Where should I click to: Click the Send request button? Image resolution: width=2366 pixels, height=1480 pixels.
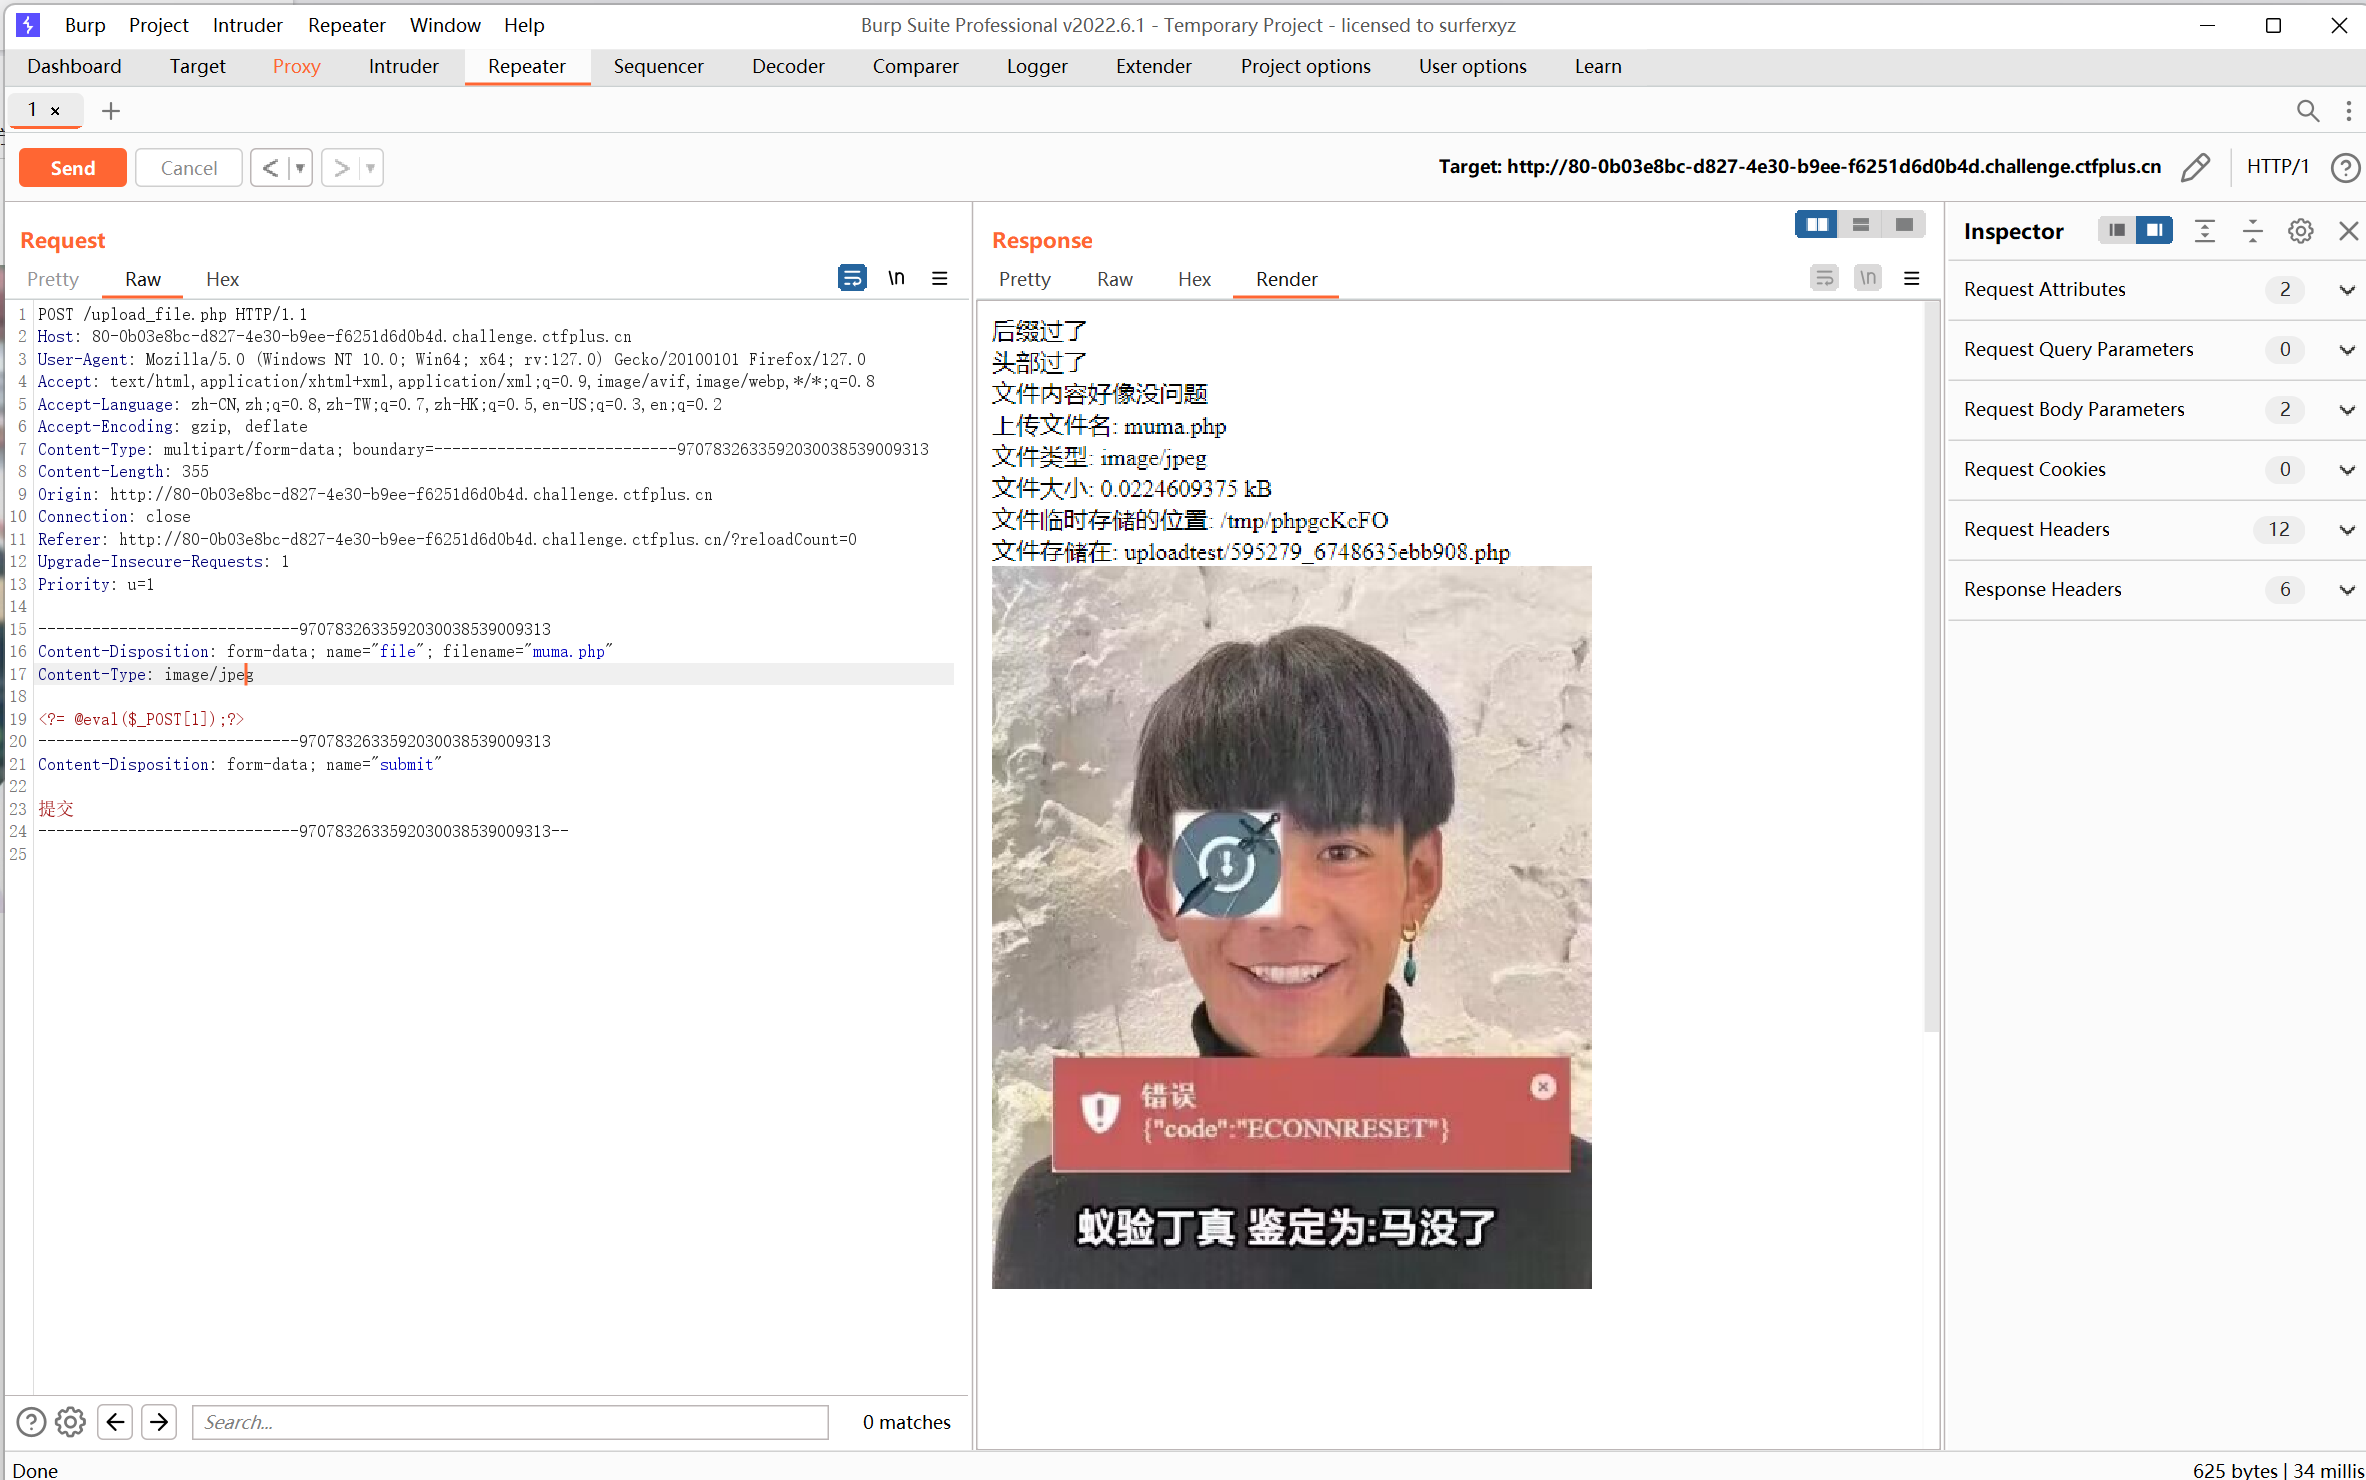[73, 167]
